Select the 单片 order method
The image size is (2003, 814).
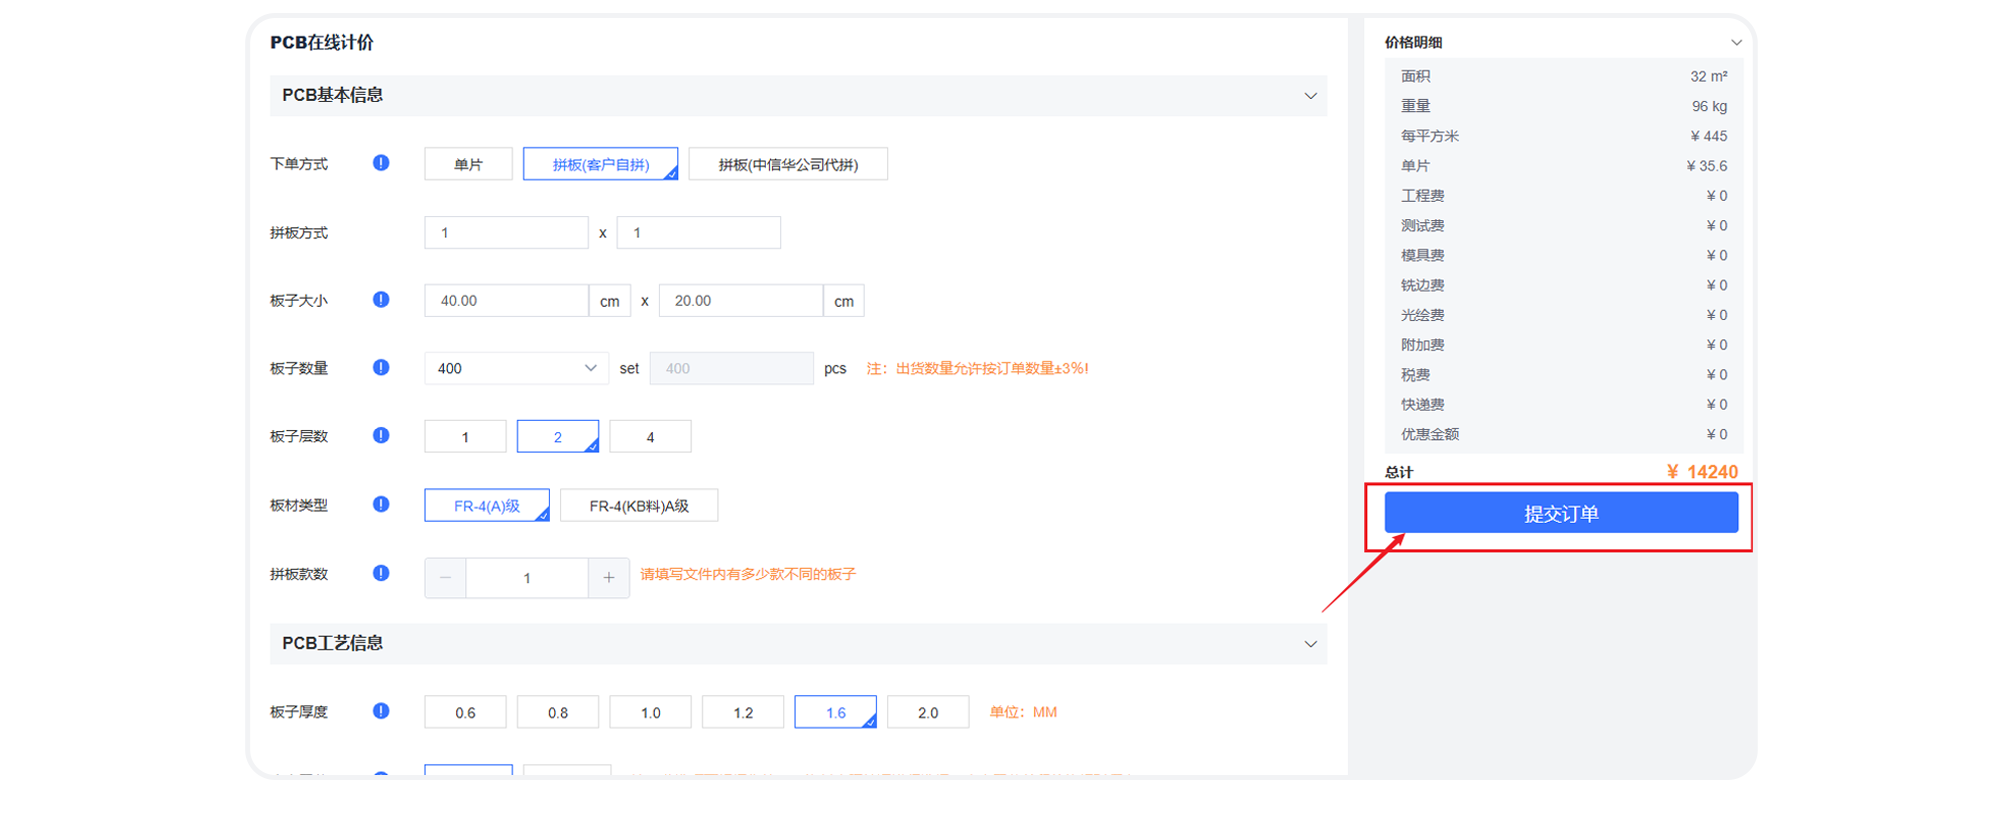468,164
